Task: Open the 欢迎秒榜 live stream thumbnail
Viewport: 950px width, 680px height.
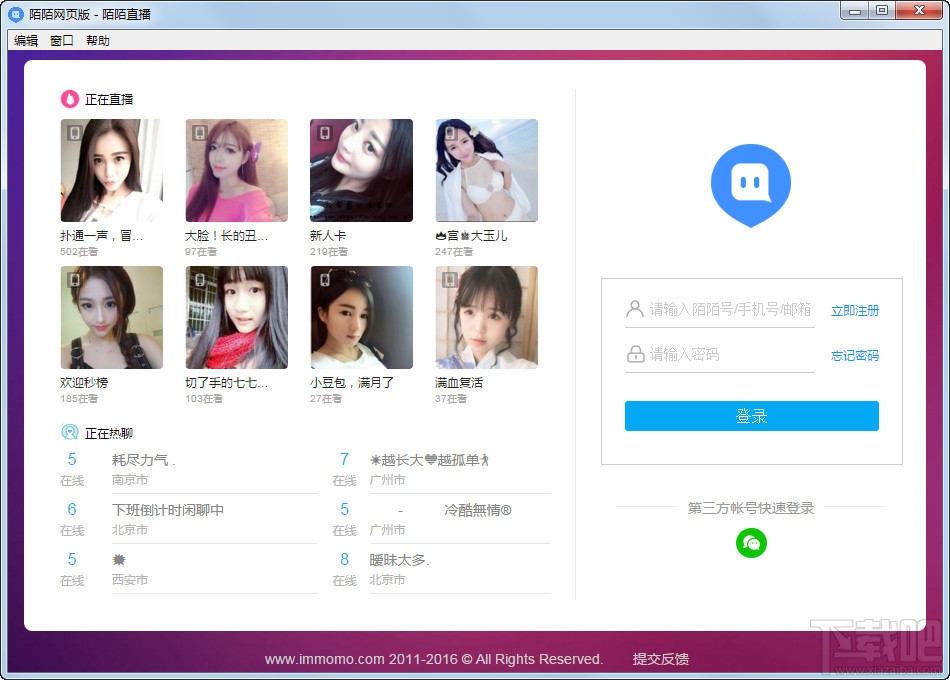Action: pos(111,318)
